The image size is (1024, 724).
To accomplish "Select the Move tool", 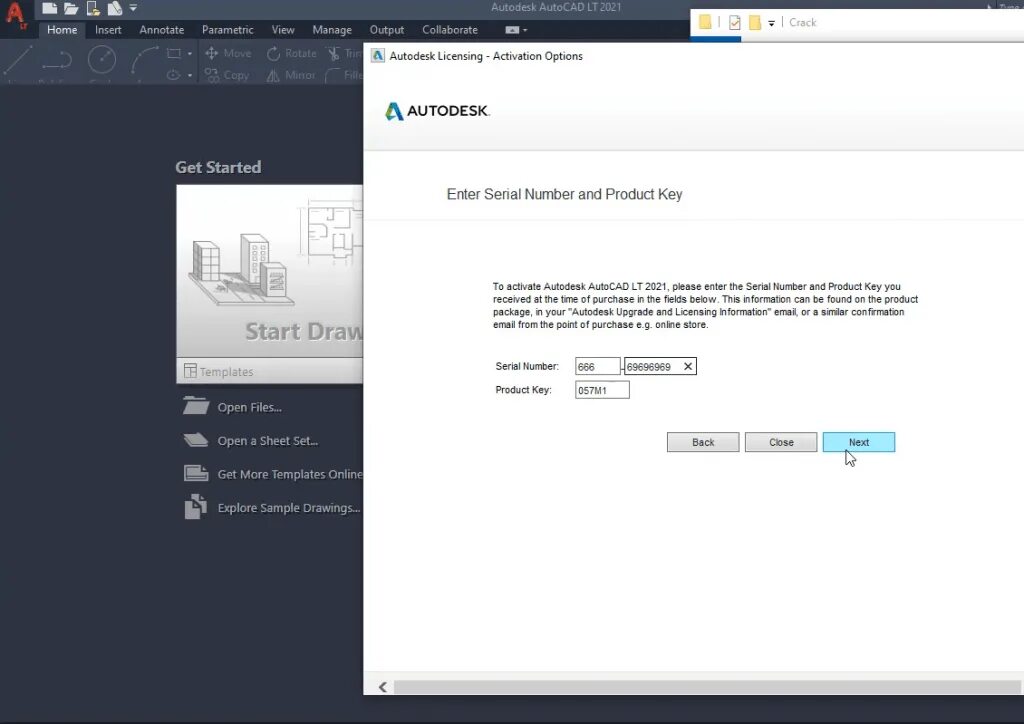I will point(228,54).
